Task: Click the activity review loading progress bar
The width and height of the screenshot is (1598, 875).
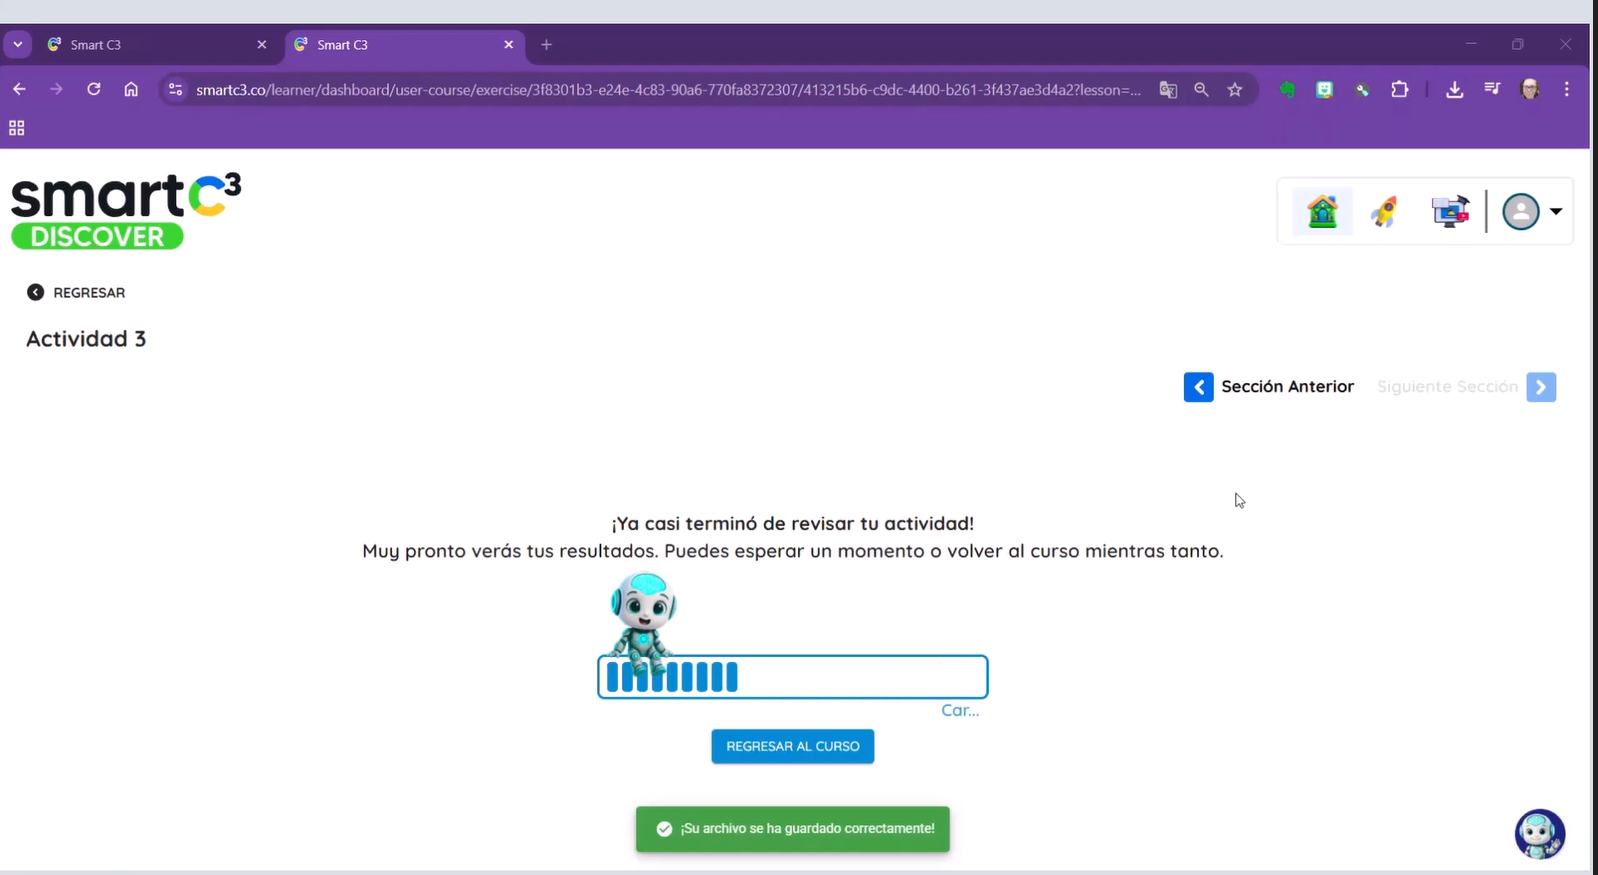Action: [792, 677]
